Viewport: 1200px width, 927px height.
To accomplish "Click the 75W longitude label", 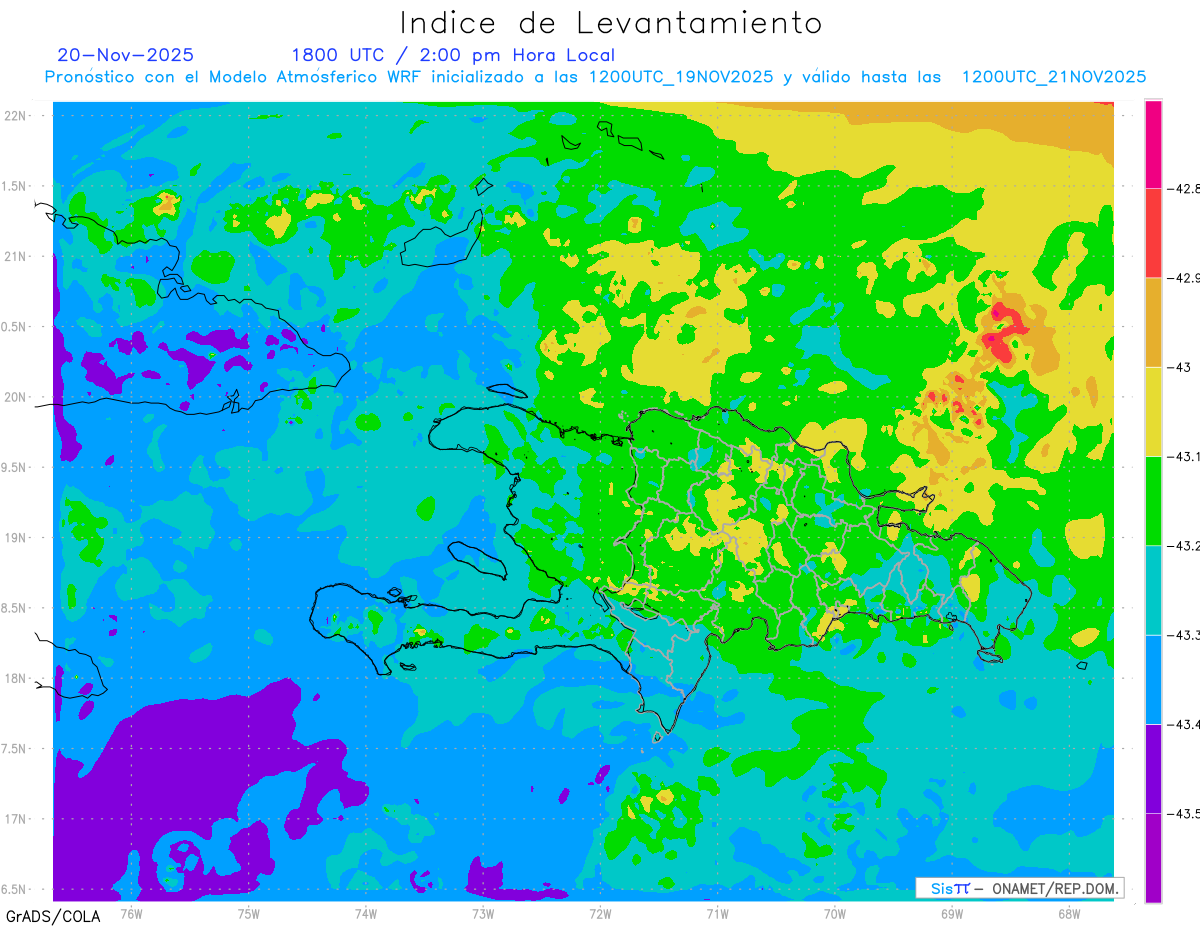I will pos(248,913).
